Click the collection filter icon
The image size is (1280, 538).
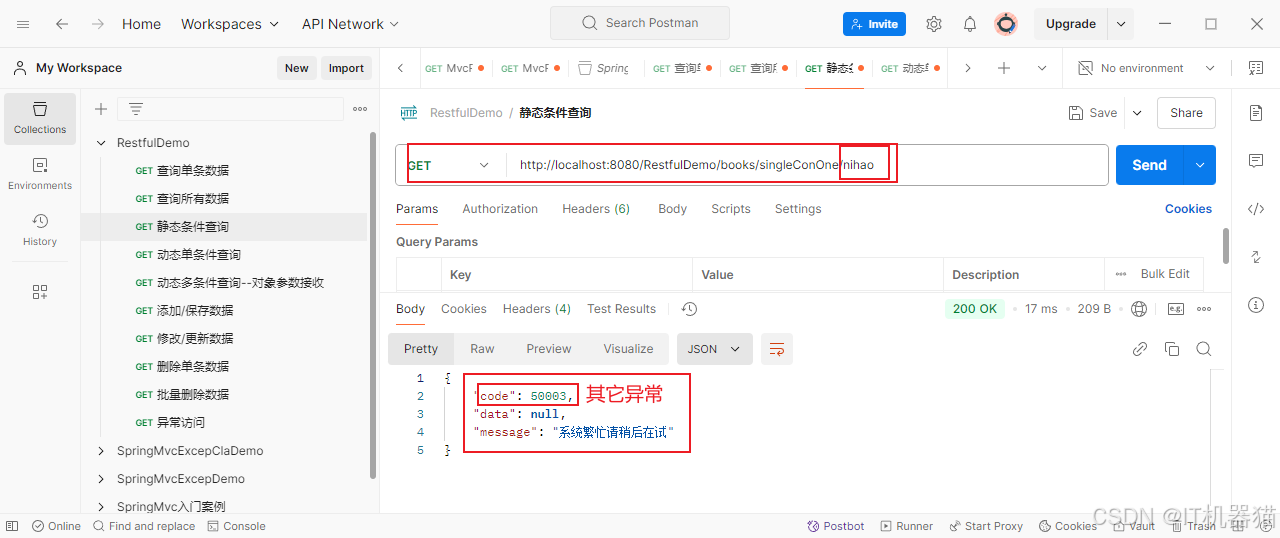136,109
